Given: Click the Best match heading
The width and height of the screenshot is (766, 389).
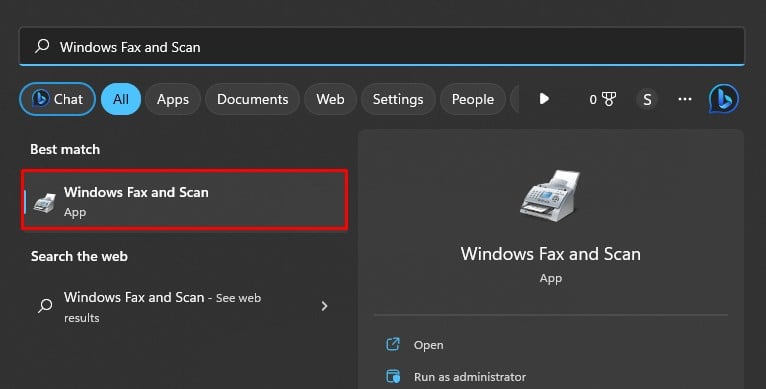Looking at the screenshot, I should click(65, 150).
